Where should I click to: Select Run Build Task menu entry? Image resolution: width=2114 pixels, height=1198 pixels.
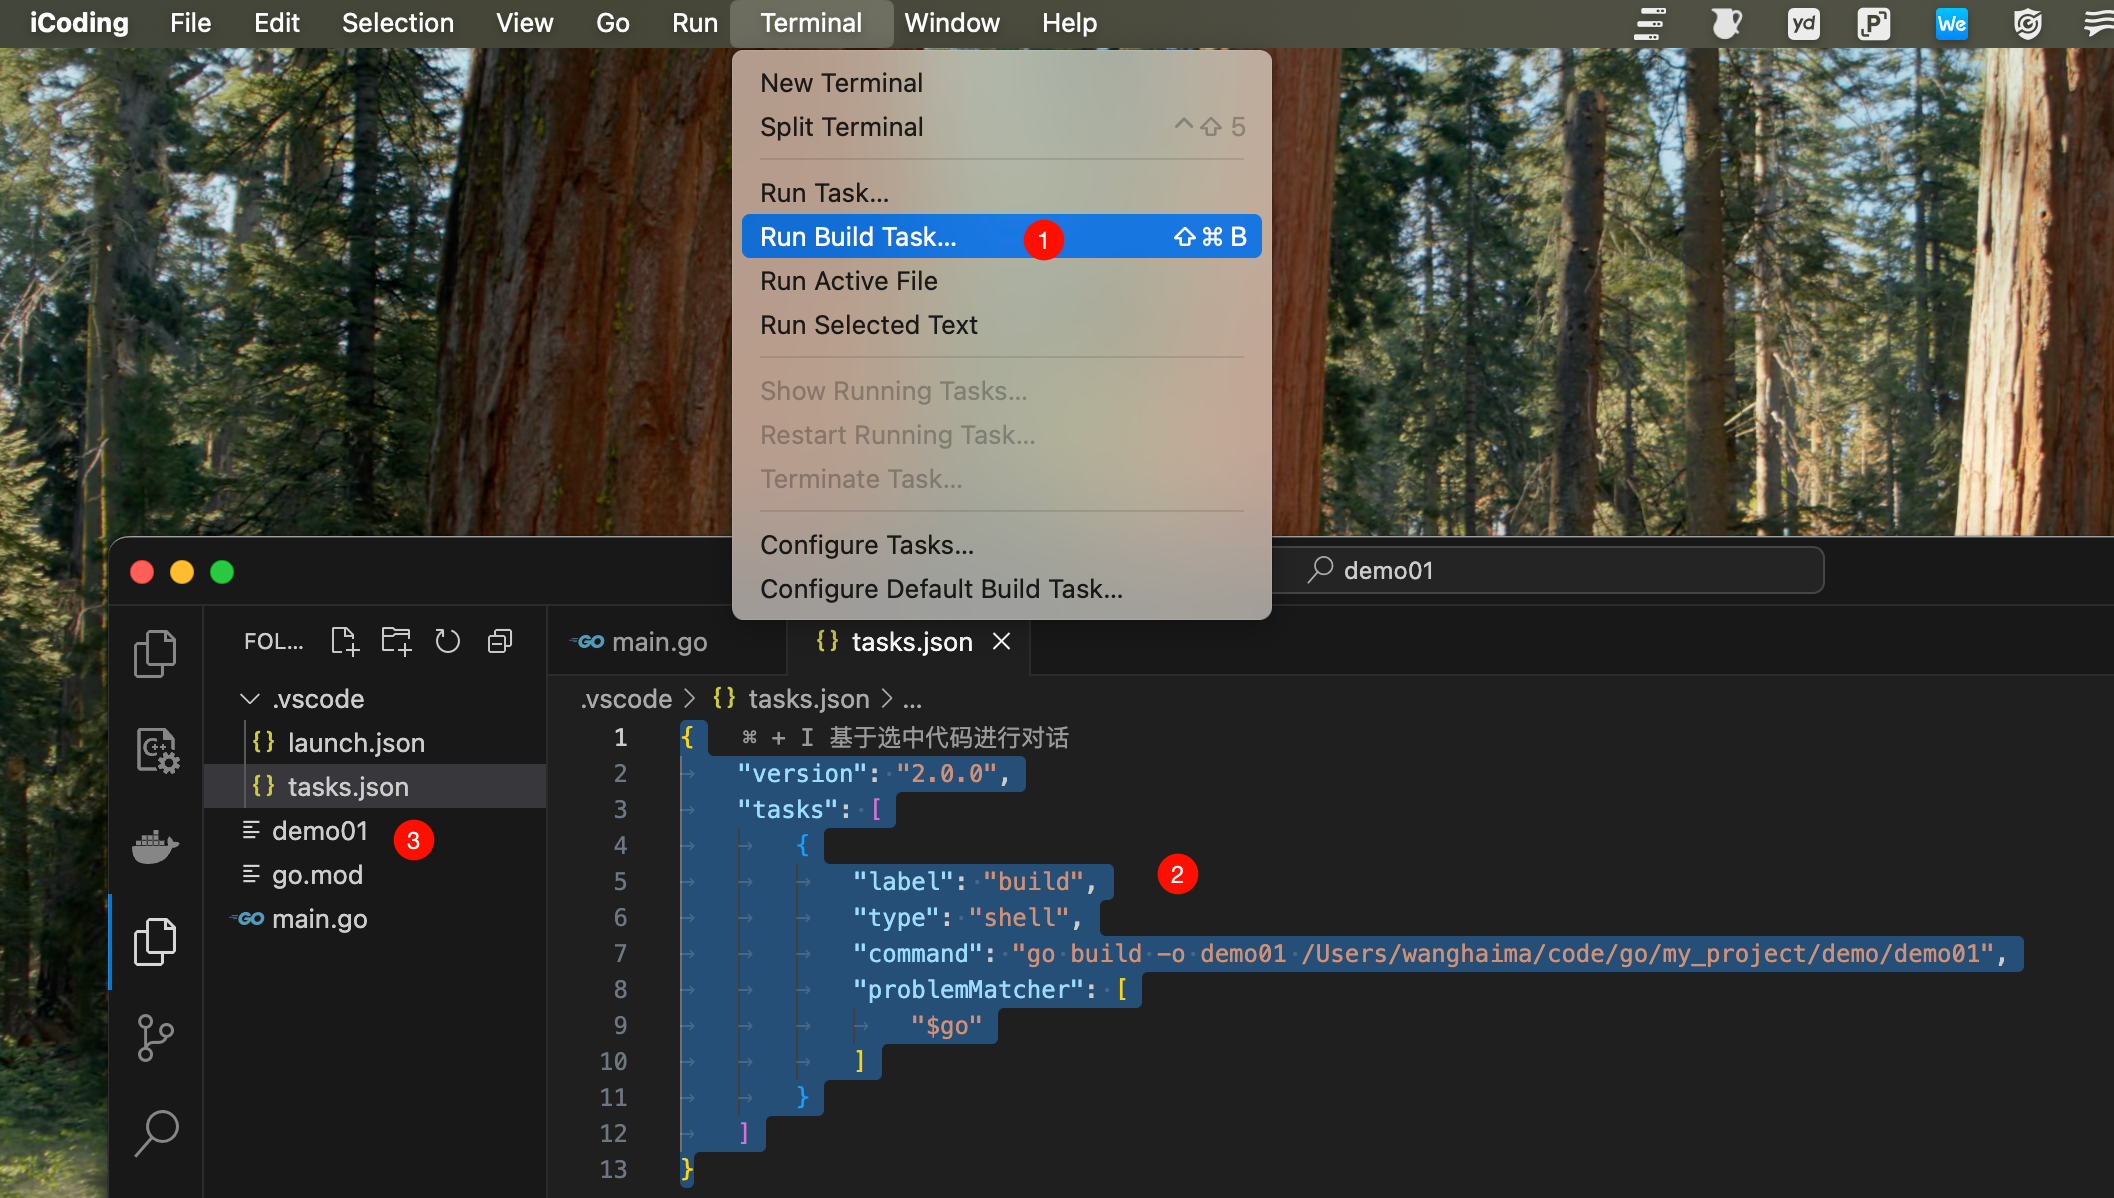[x=858, y=237]
